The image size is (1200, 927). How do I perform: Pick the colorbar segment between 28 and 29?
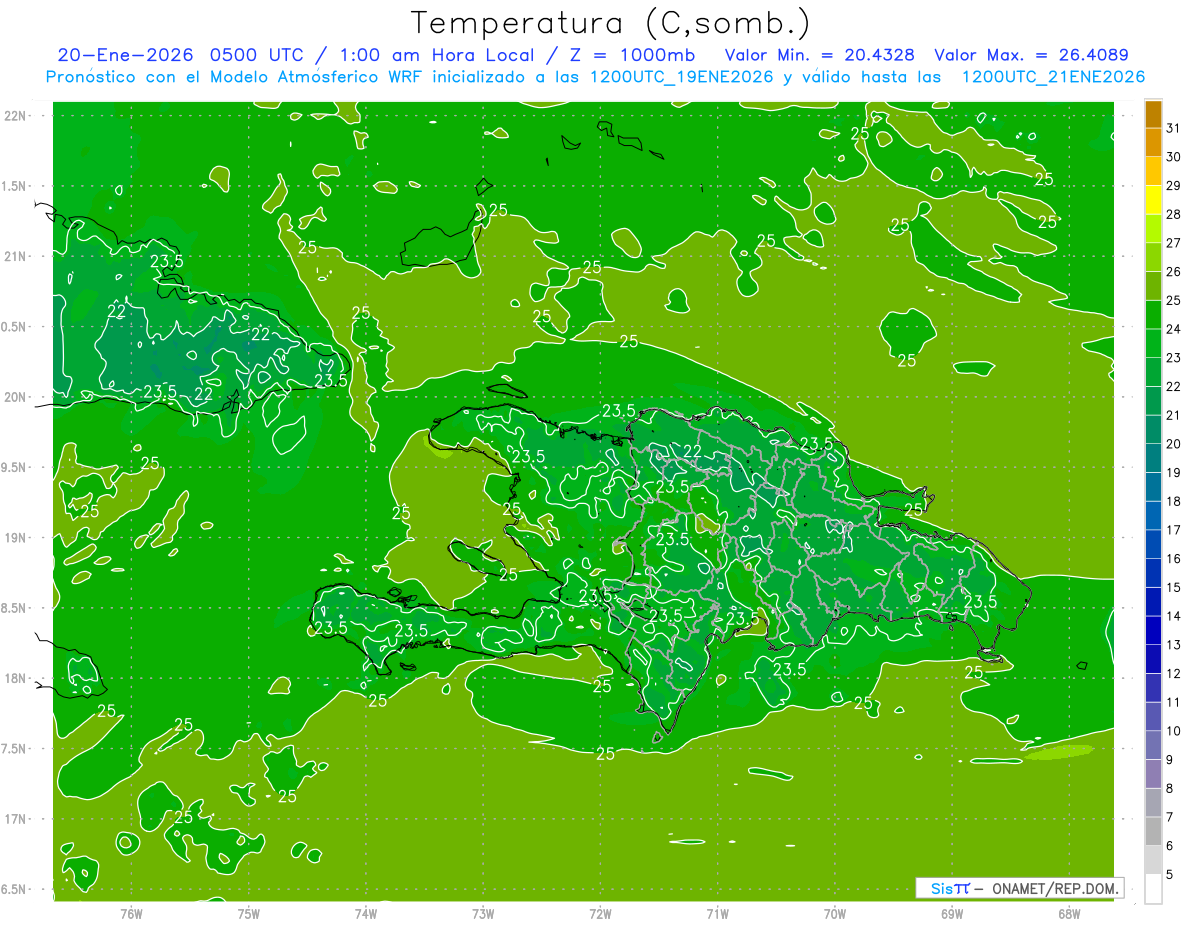[1153, 200]
